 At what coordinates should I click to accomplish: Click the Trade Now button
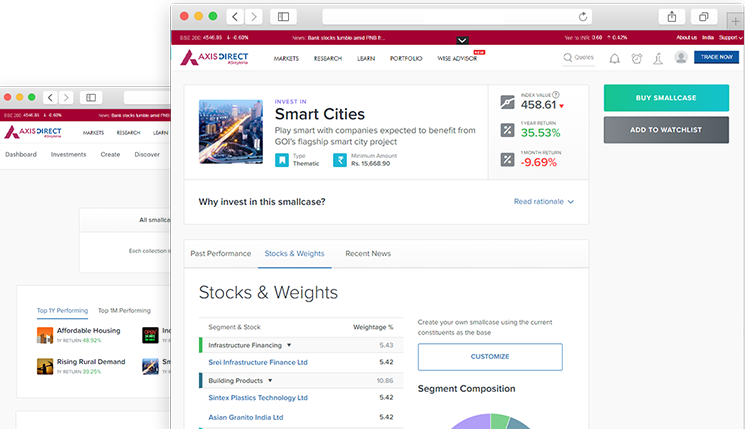coord(716,57)
